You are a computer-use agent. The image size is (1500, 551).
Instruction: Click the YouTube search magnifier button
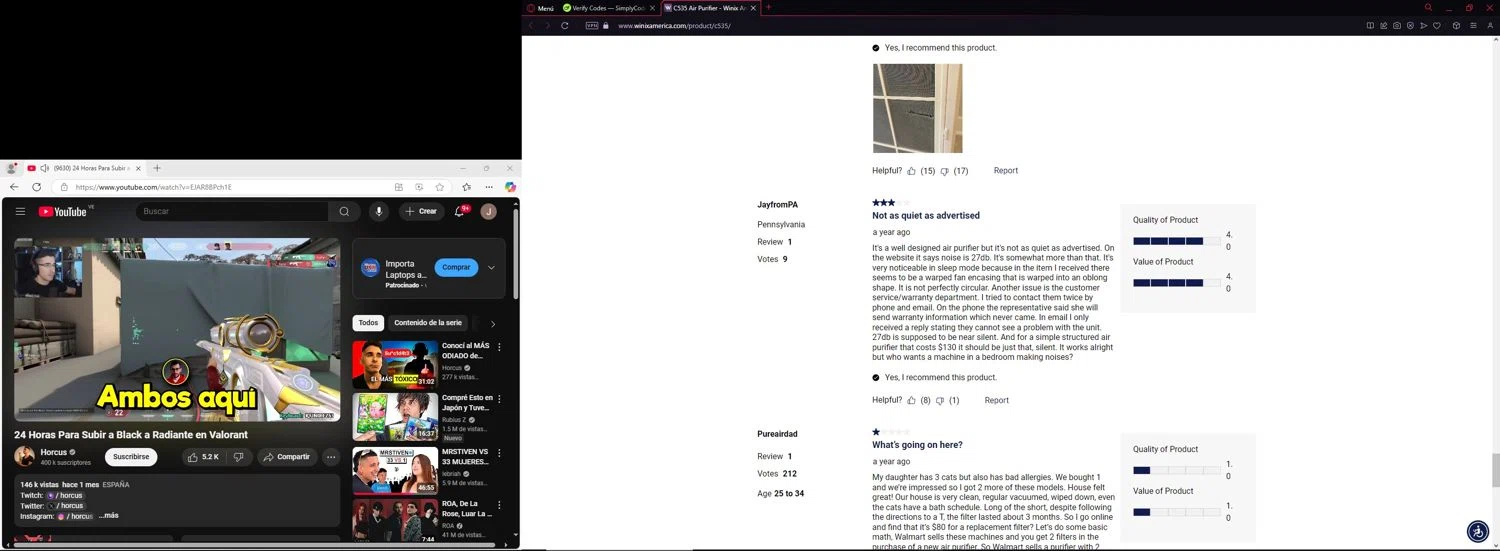(344, 211)
